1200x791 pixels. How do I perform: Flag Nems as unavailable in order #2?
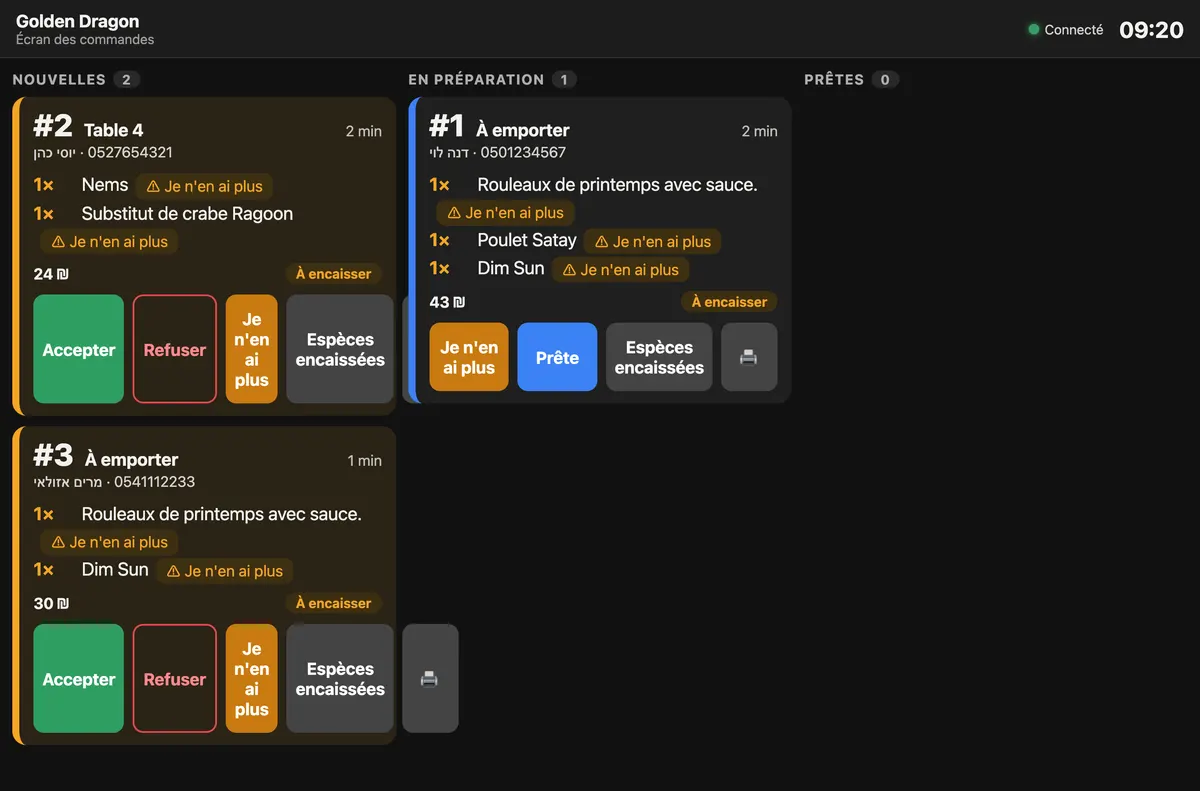point(205,186)
